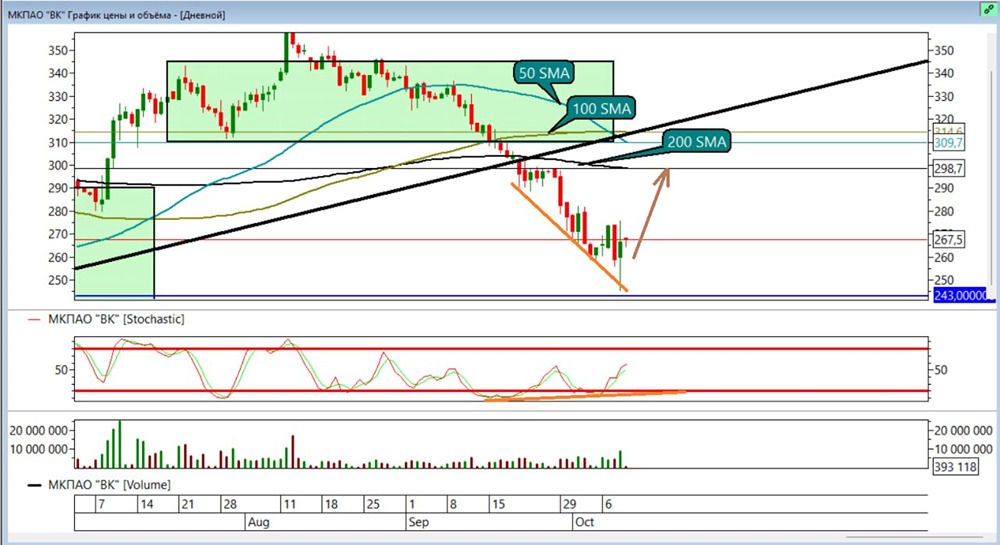1000x545 pixels.
Task: Click the Sep month label on time axis
Action: (x=418, y=522)
